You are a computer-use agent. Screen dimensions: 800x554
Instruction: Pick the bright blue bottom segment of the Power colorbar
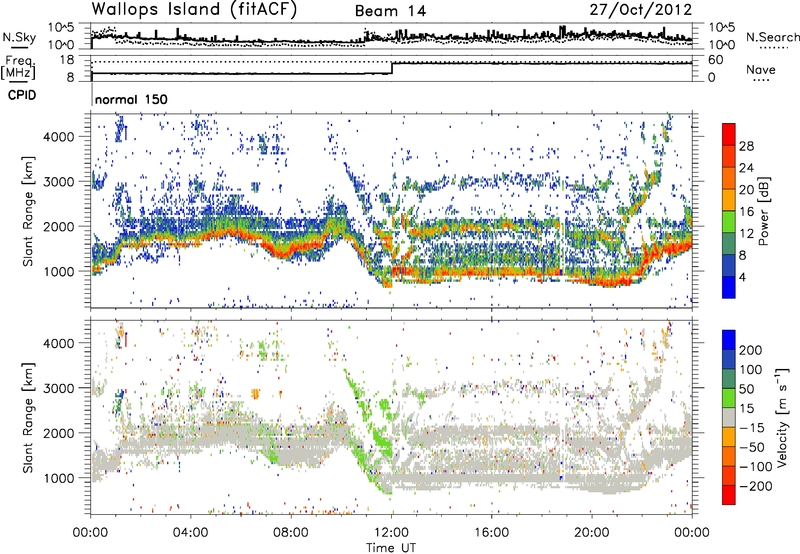(x=729, y=287)
